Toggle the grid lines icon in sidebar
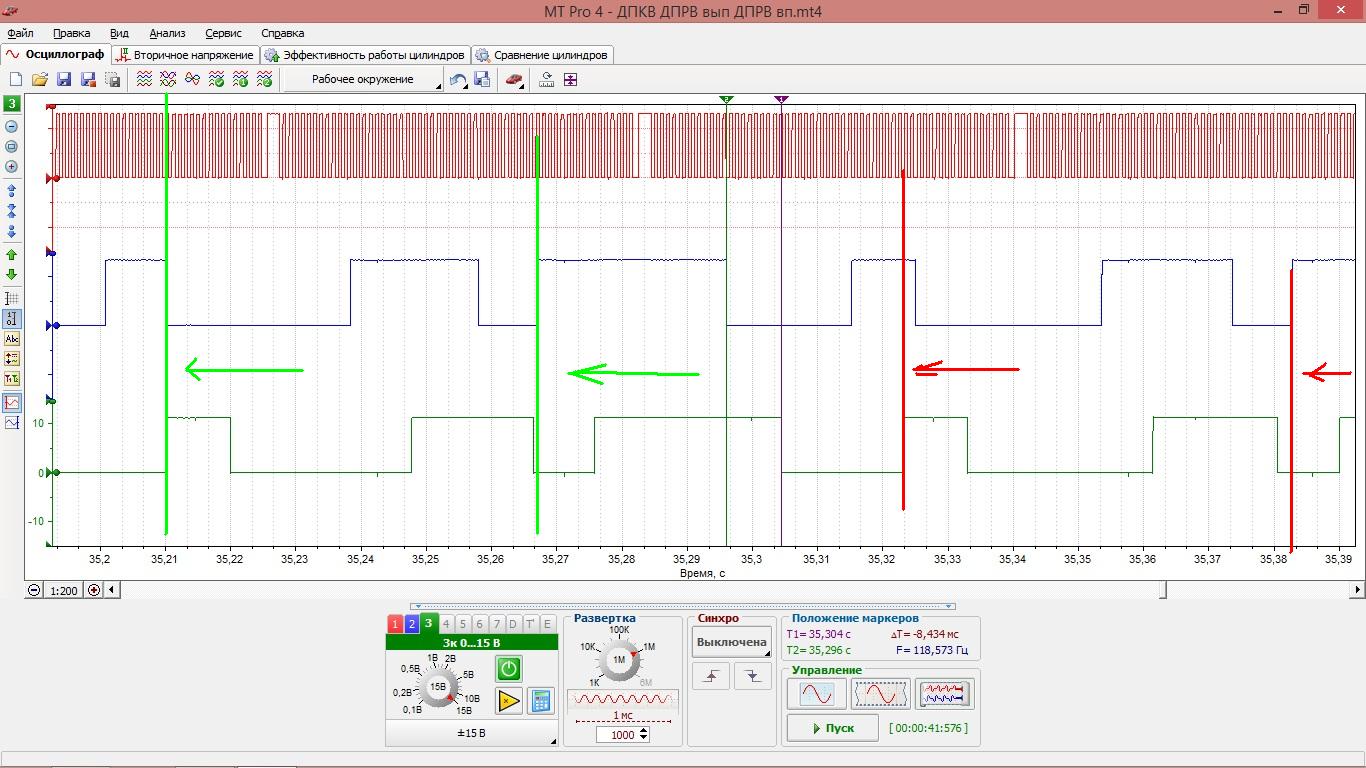 [x=12, y=299]
